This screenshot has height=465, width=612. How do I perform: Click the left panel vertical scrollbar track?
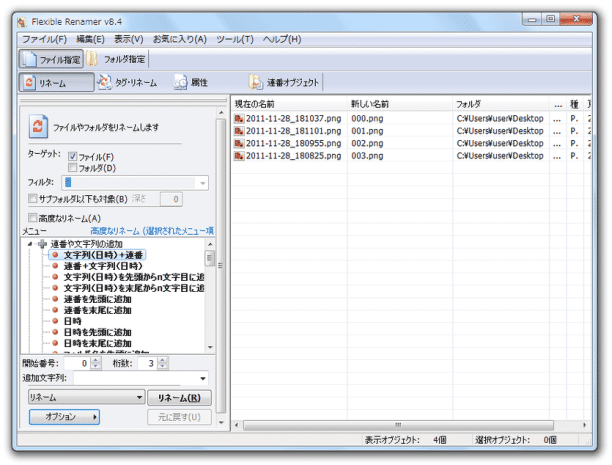[221, 266]
